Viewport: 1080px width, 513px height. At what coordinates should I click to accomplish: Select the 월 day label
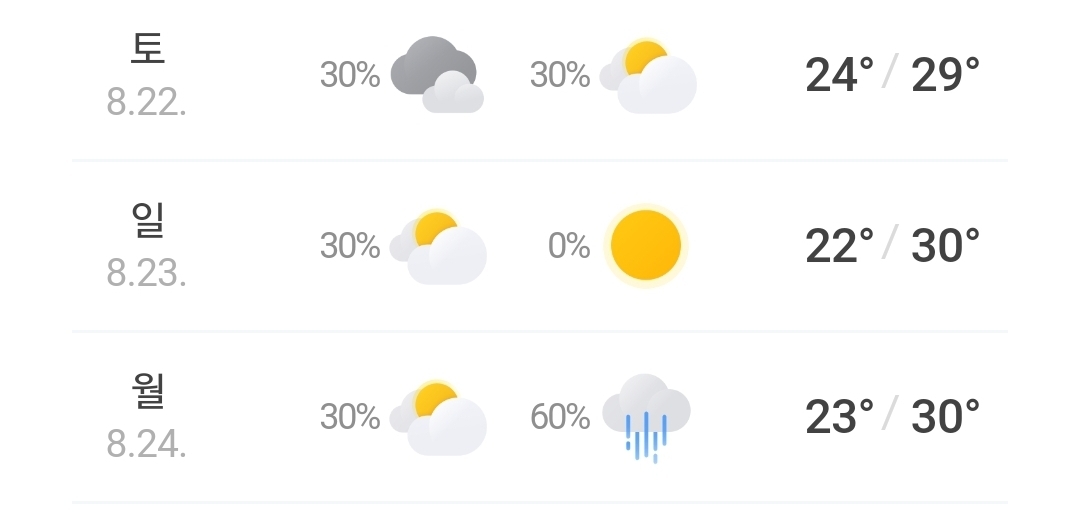tap(147, 391)
